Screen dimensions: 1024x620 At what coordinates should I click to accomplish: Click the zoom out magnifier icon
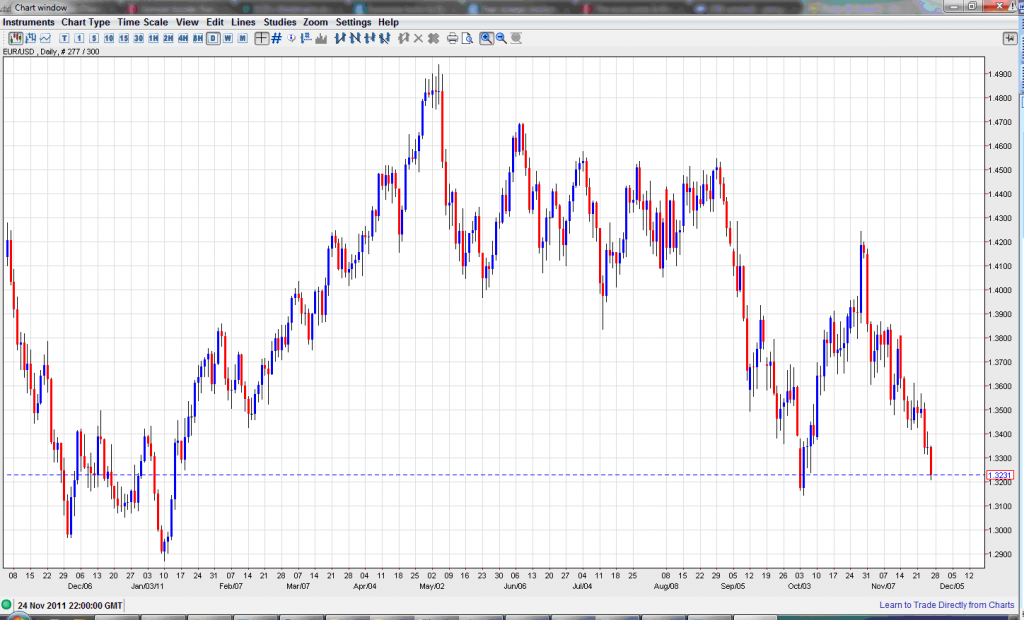point(501,39)
